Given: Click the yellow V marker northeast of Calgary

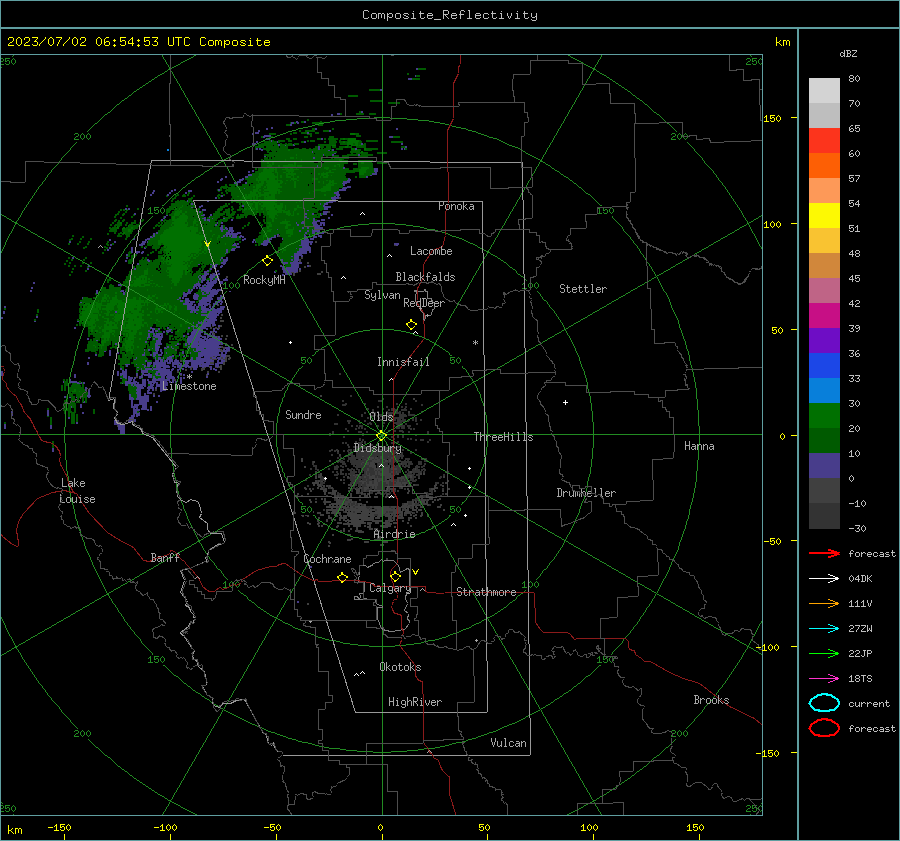Looking at the screenshot, I should (416, 572).
